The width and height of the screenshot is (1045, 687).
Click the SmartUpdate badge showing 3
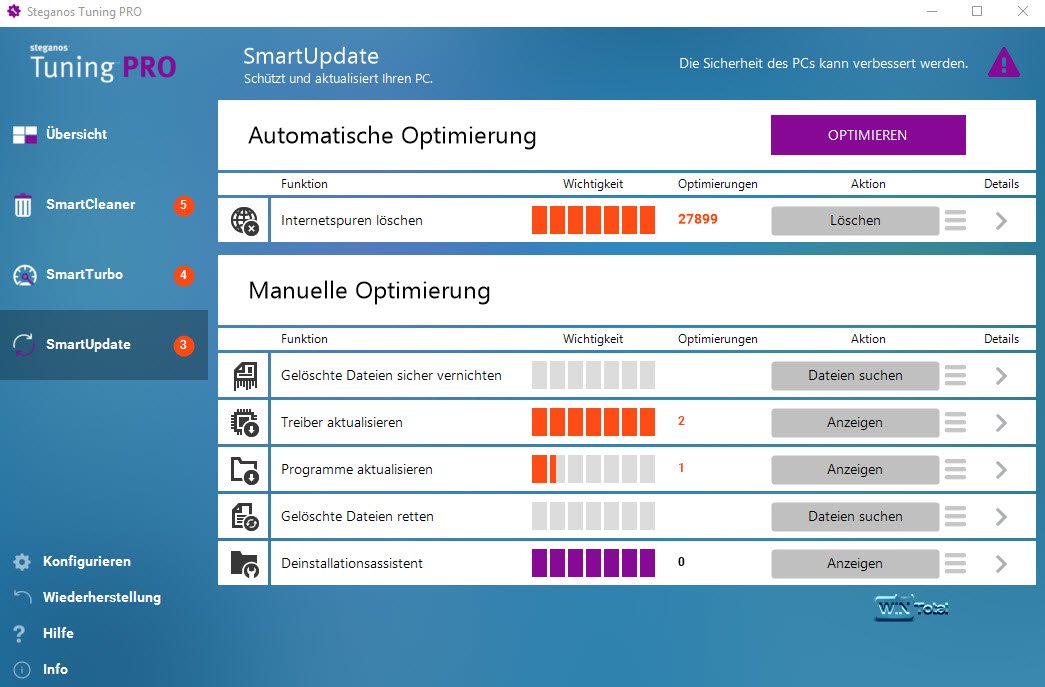[183, 345]
